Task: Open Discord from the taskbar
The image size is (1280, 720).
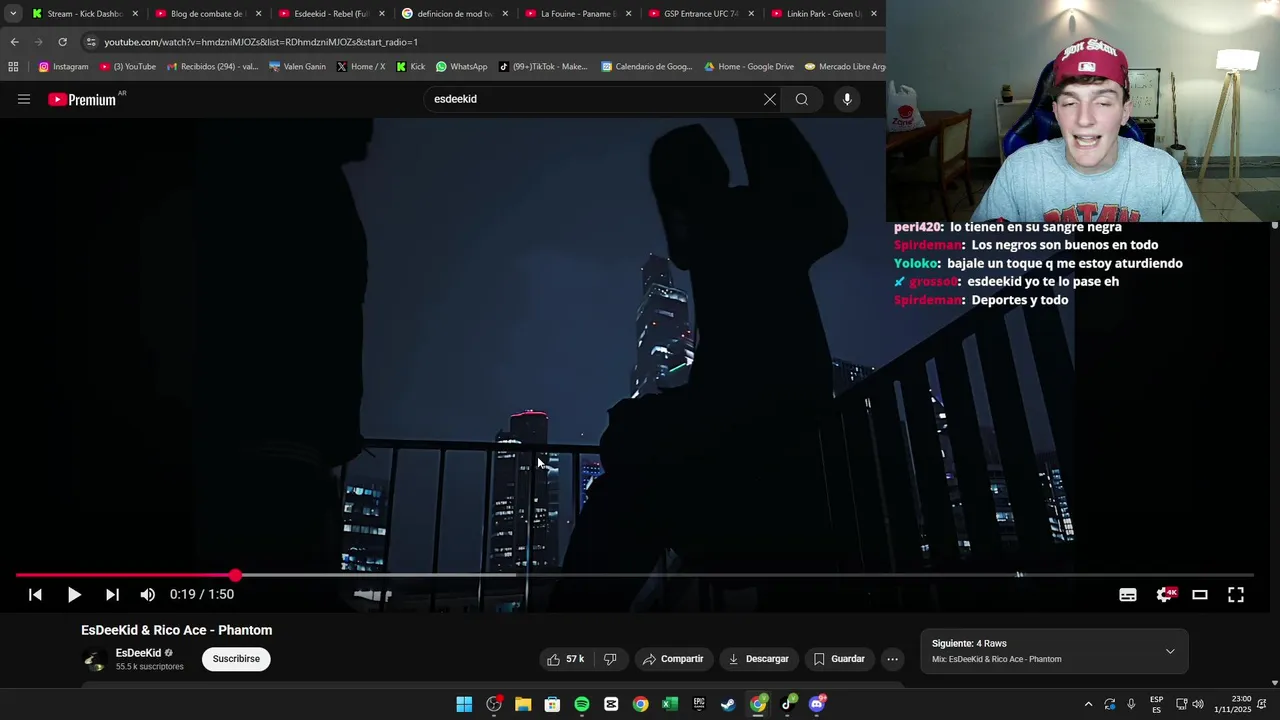Action: tap(817, 704)
